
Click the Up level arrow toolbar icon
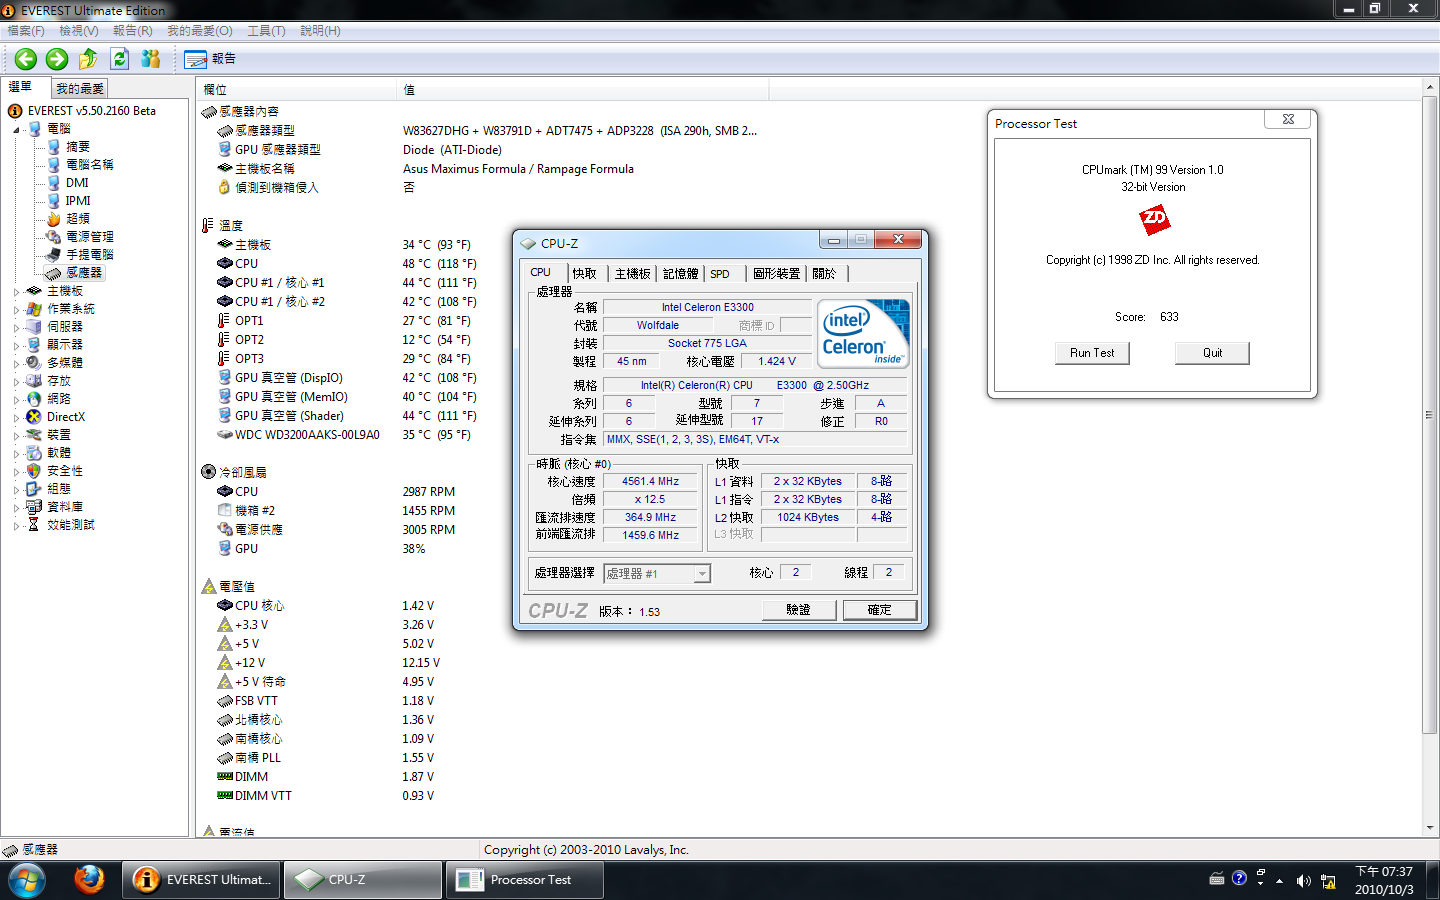[x=88, y=59]
